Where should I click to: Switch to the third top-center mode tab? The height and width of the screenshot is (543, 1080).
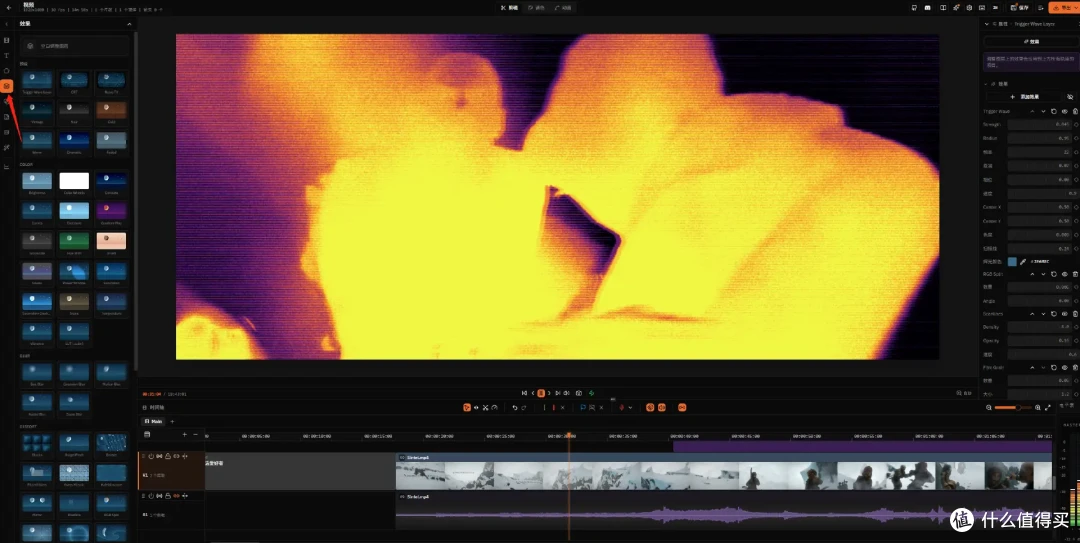563,8
